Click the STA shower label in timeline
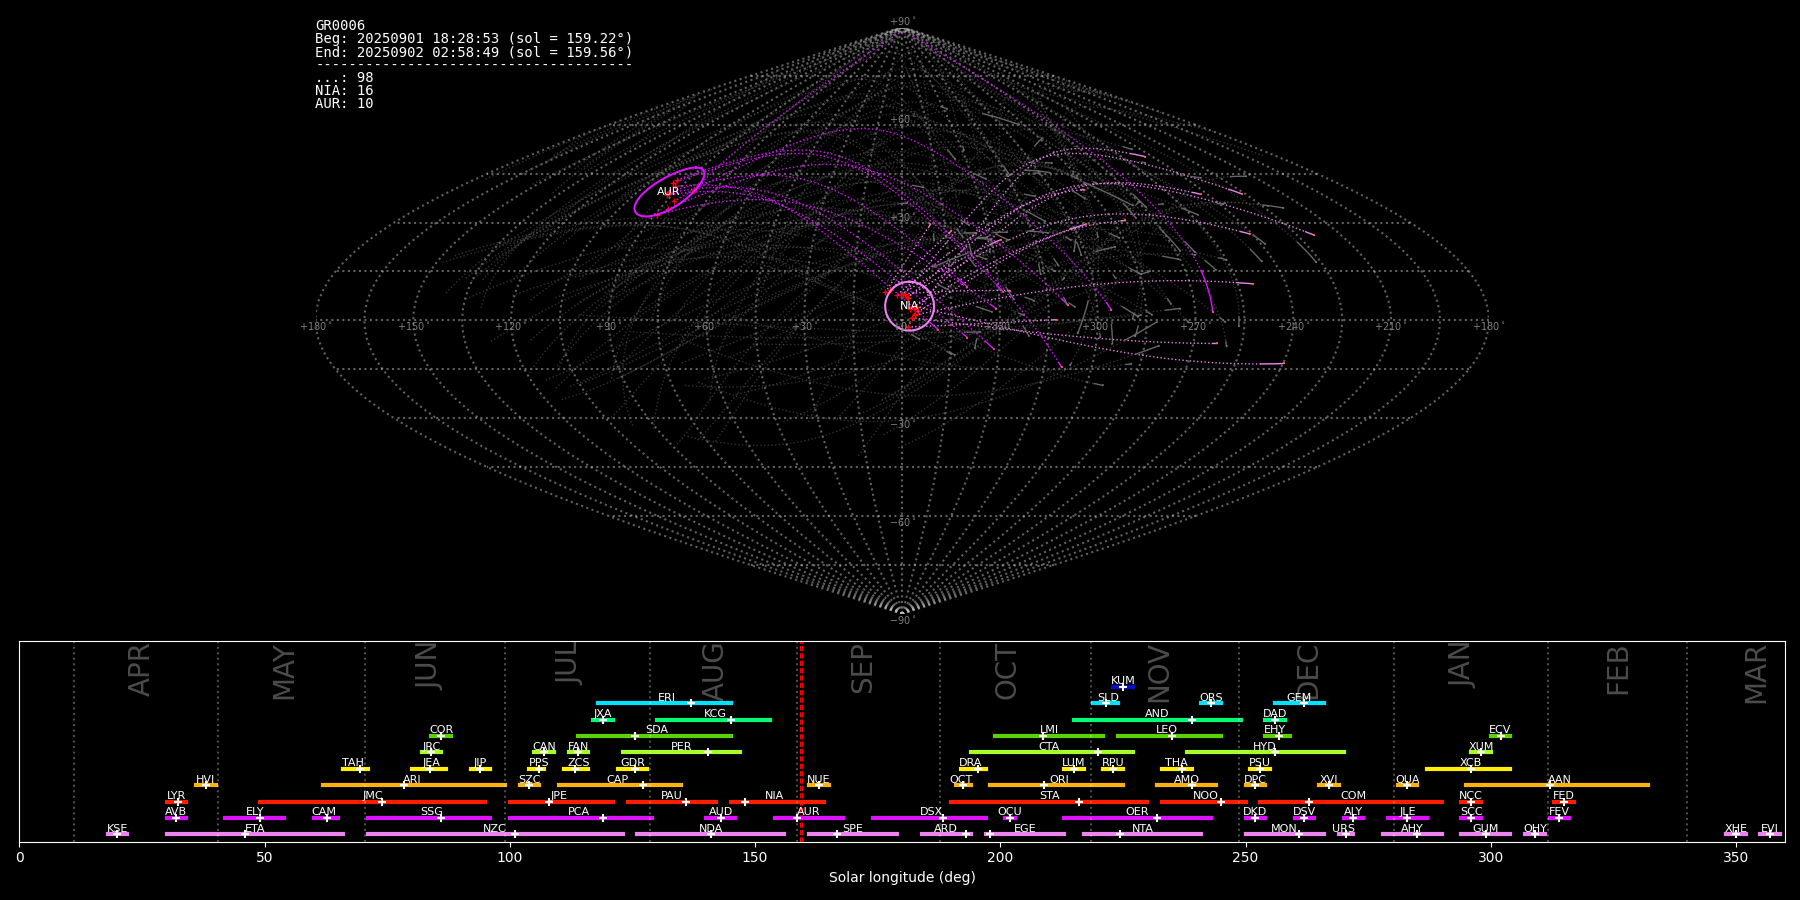This screenshot has width=1800, height=900. pyautogui.click(x=1049, y=796)
